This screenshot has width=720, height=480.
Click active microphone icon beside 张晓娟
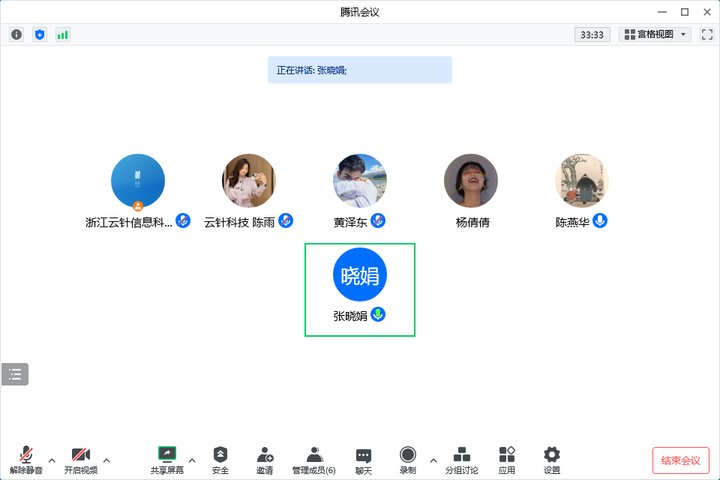(x=378, y=315)
